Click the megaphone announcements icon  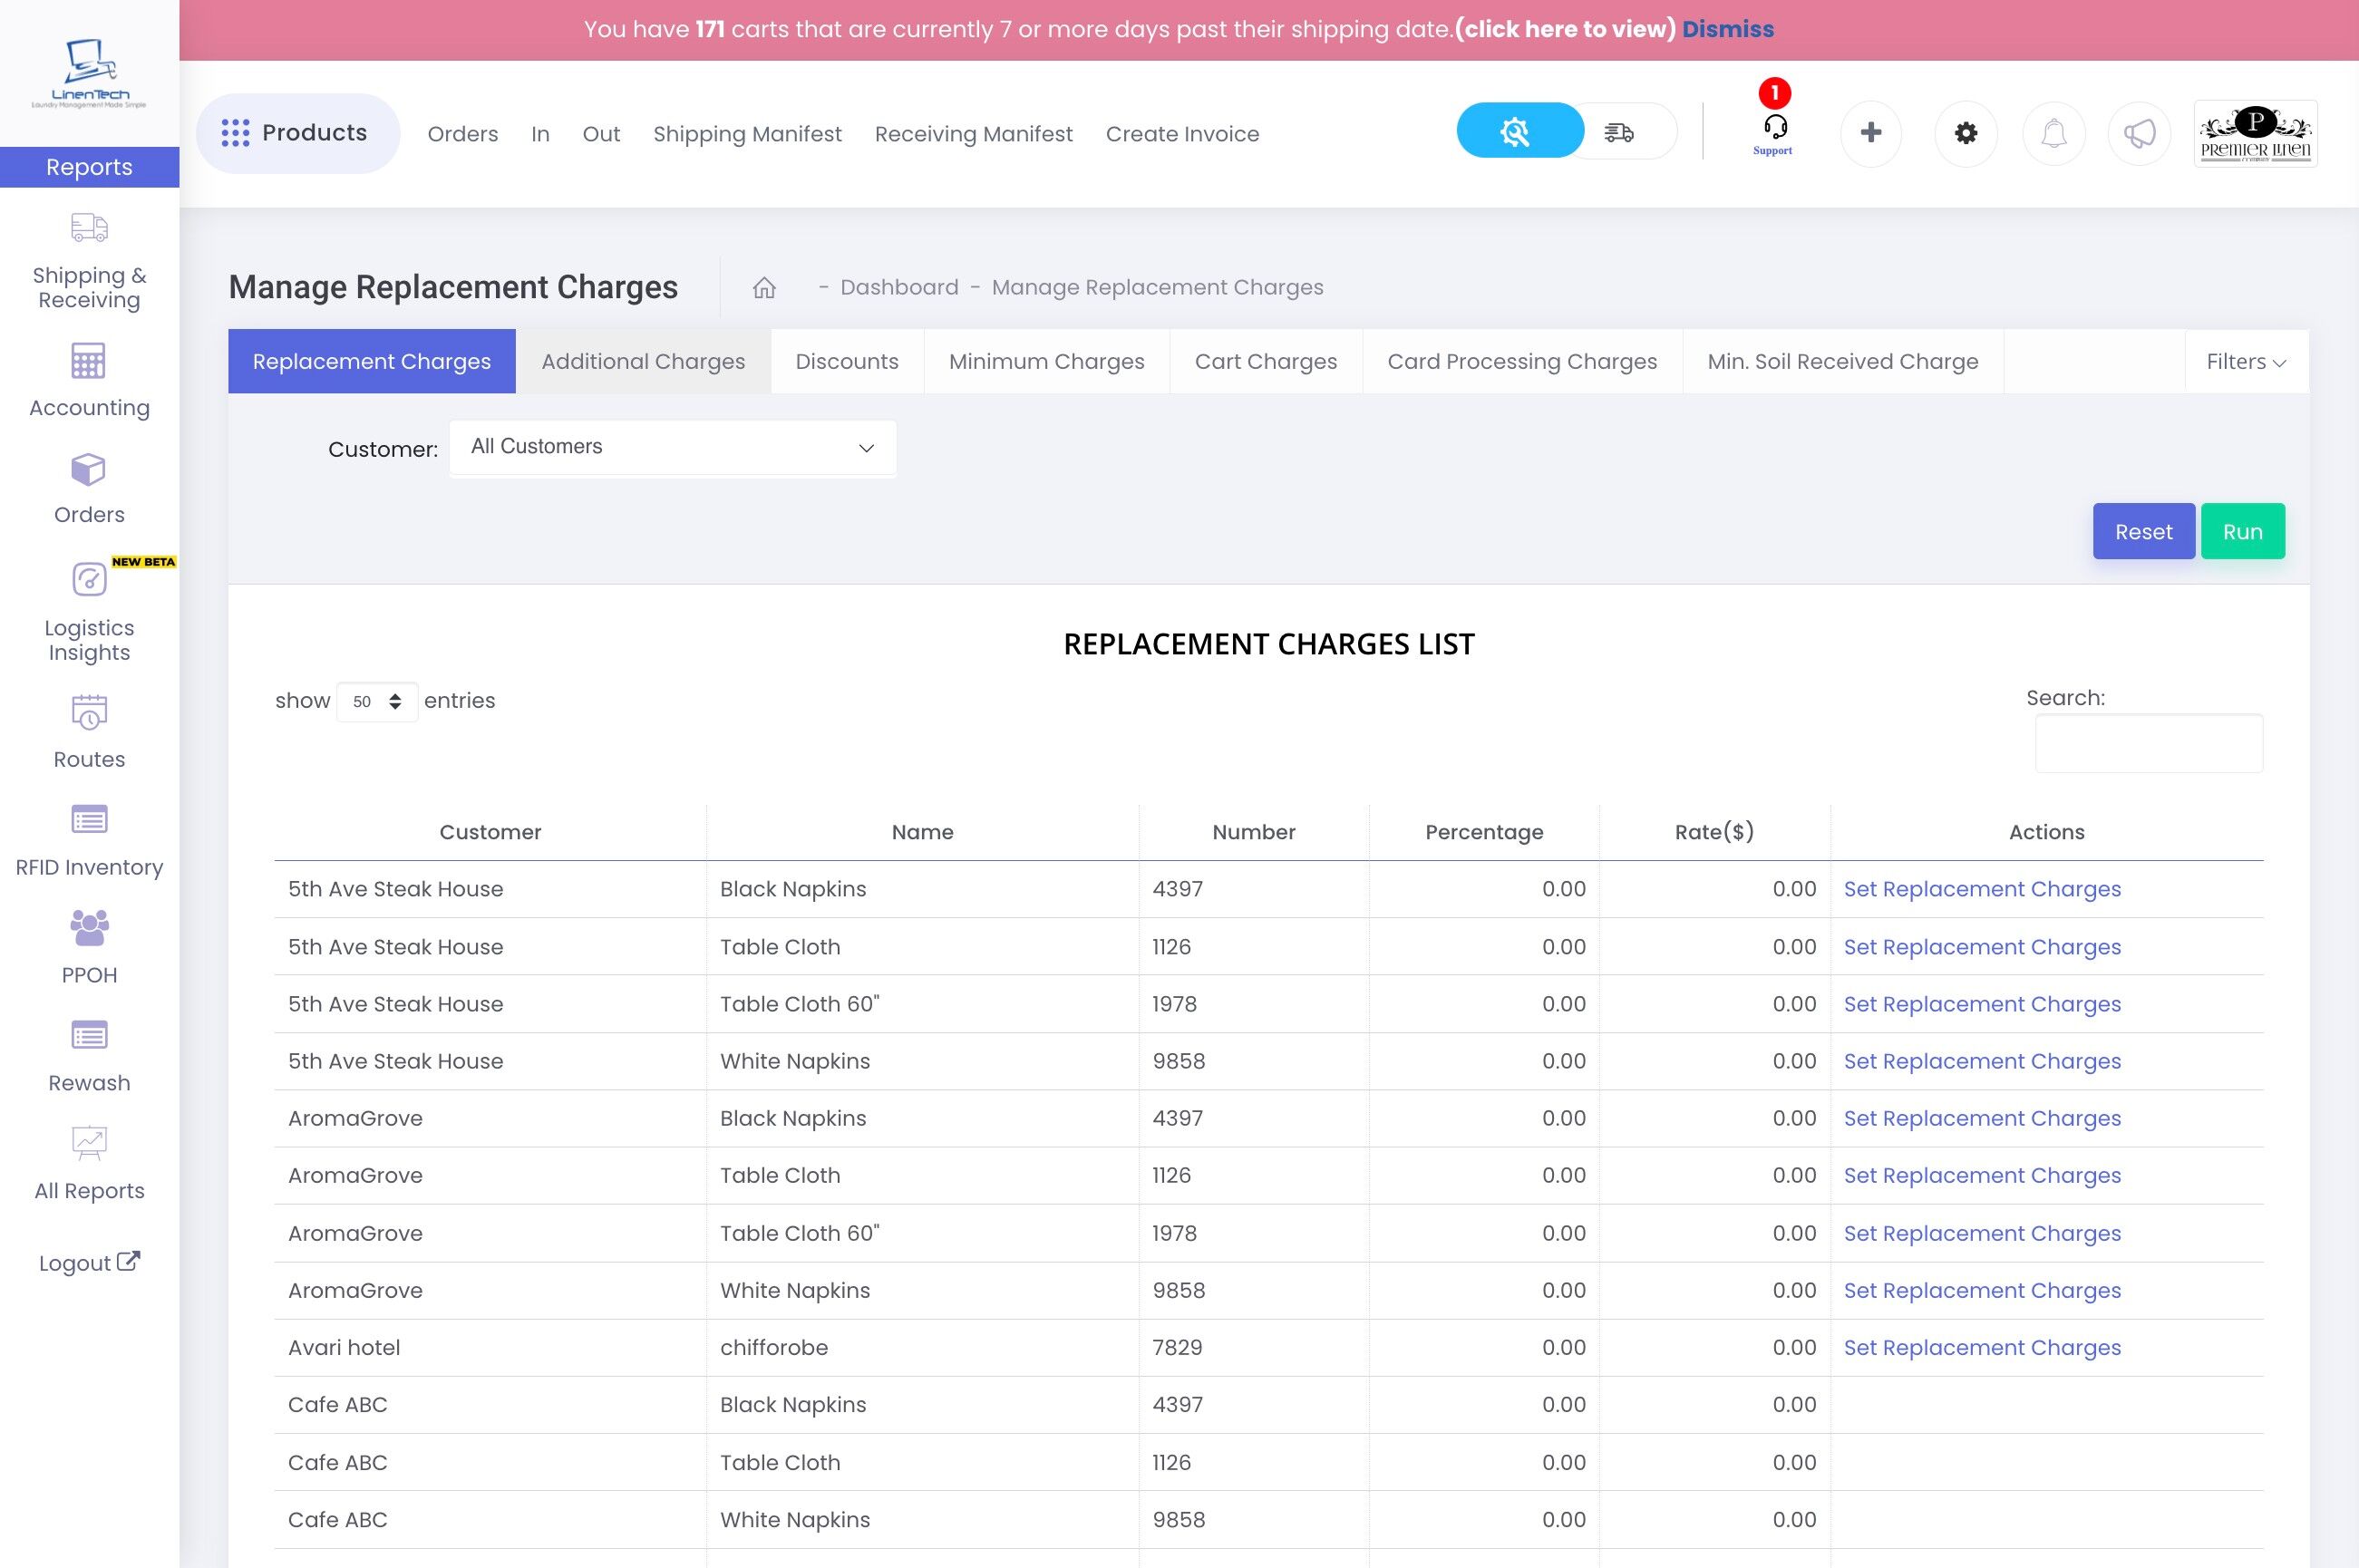[2139, 133]
